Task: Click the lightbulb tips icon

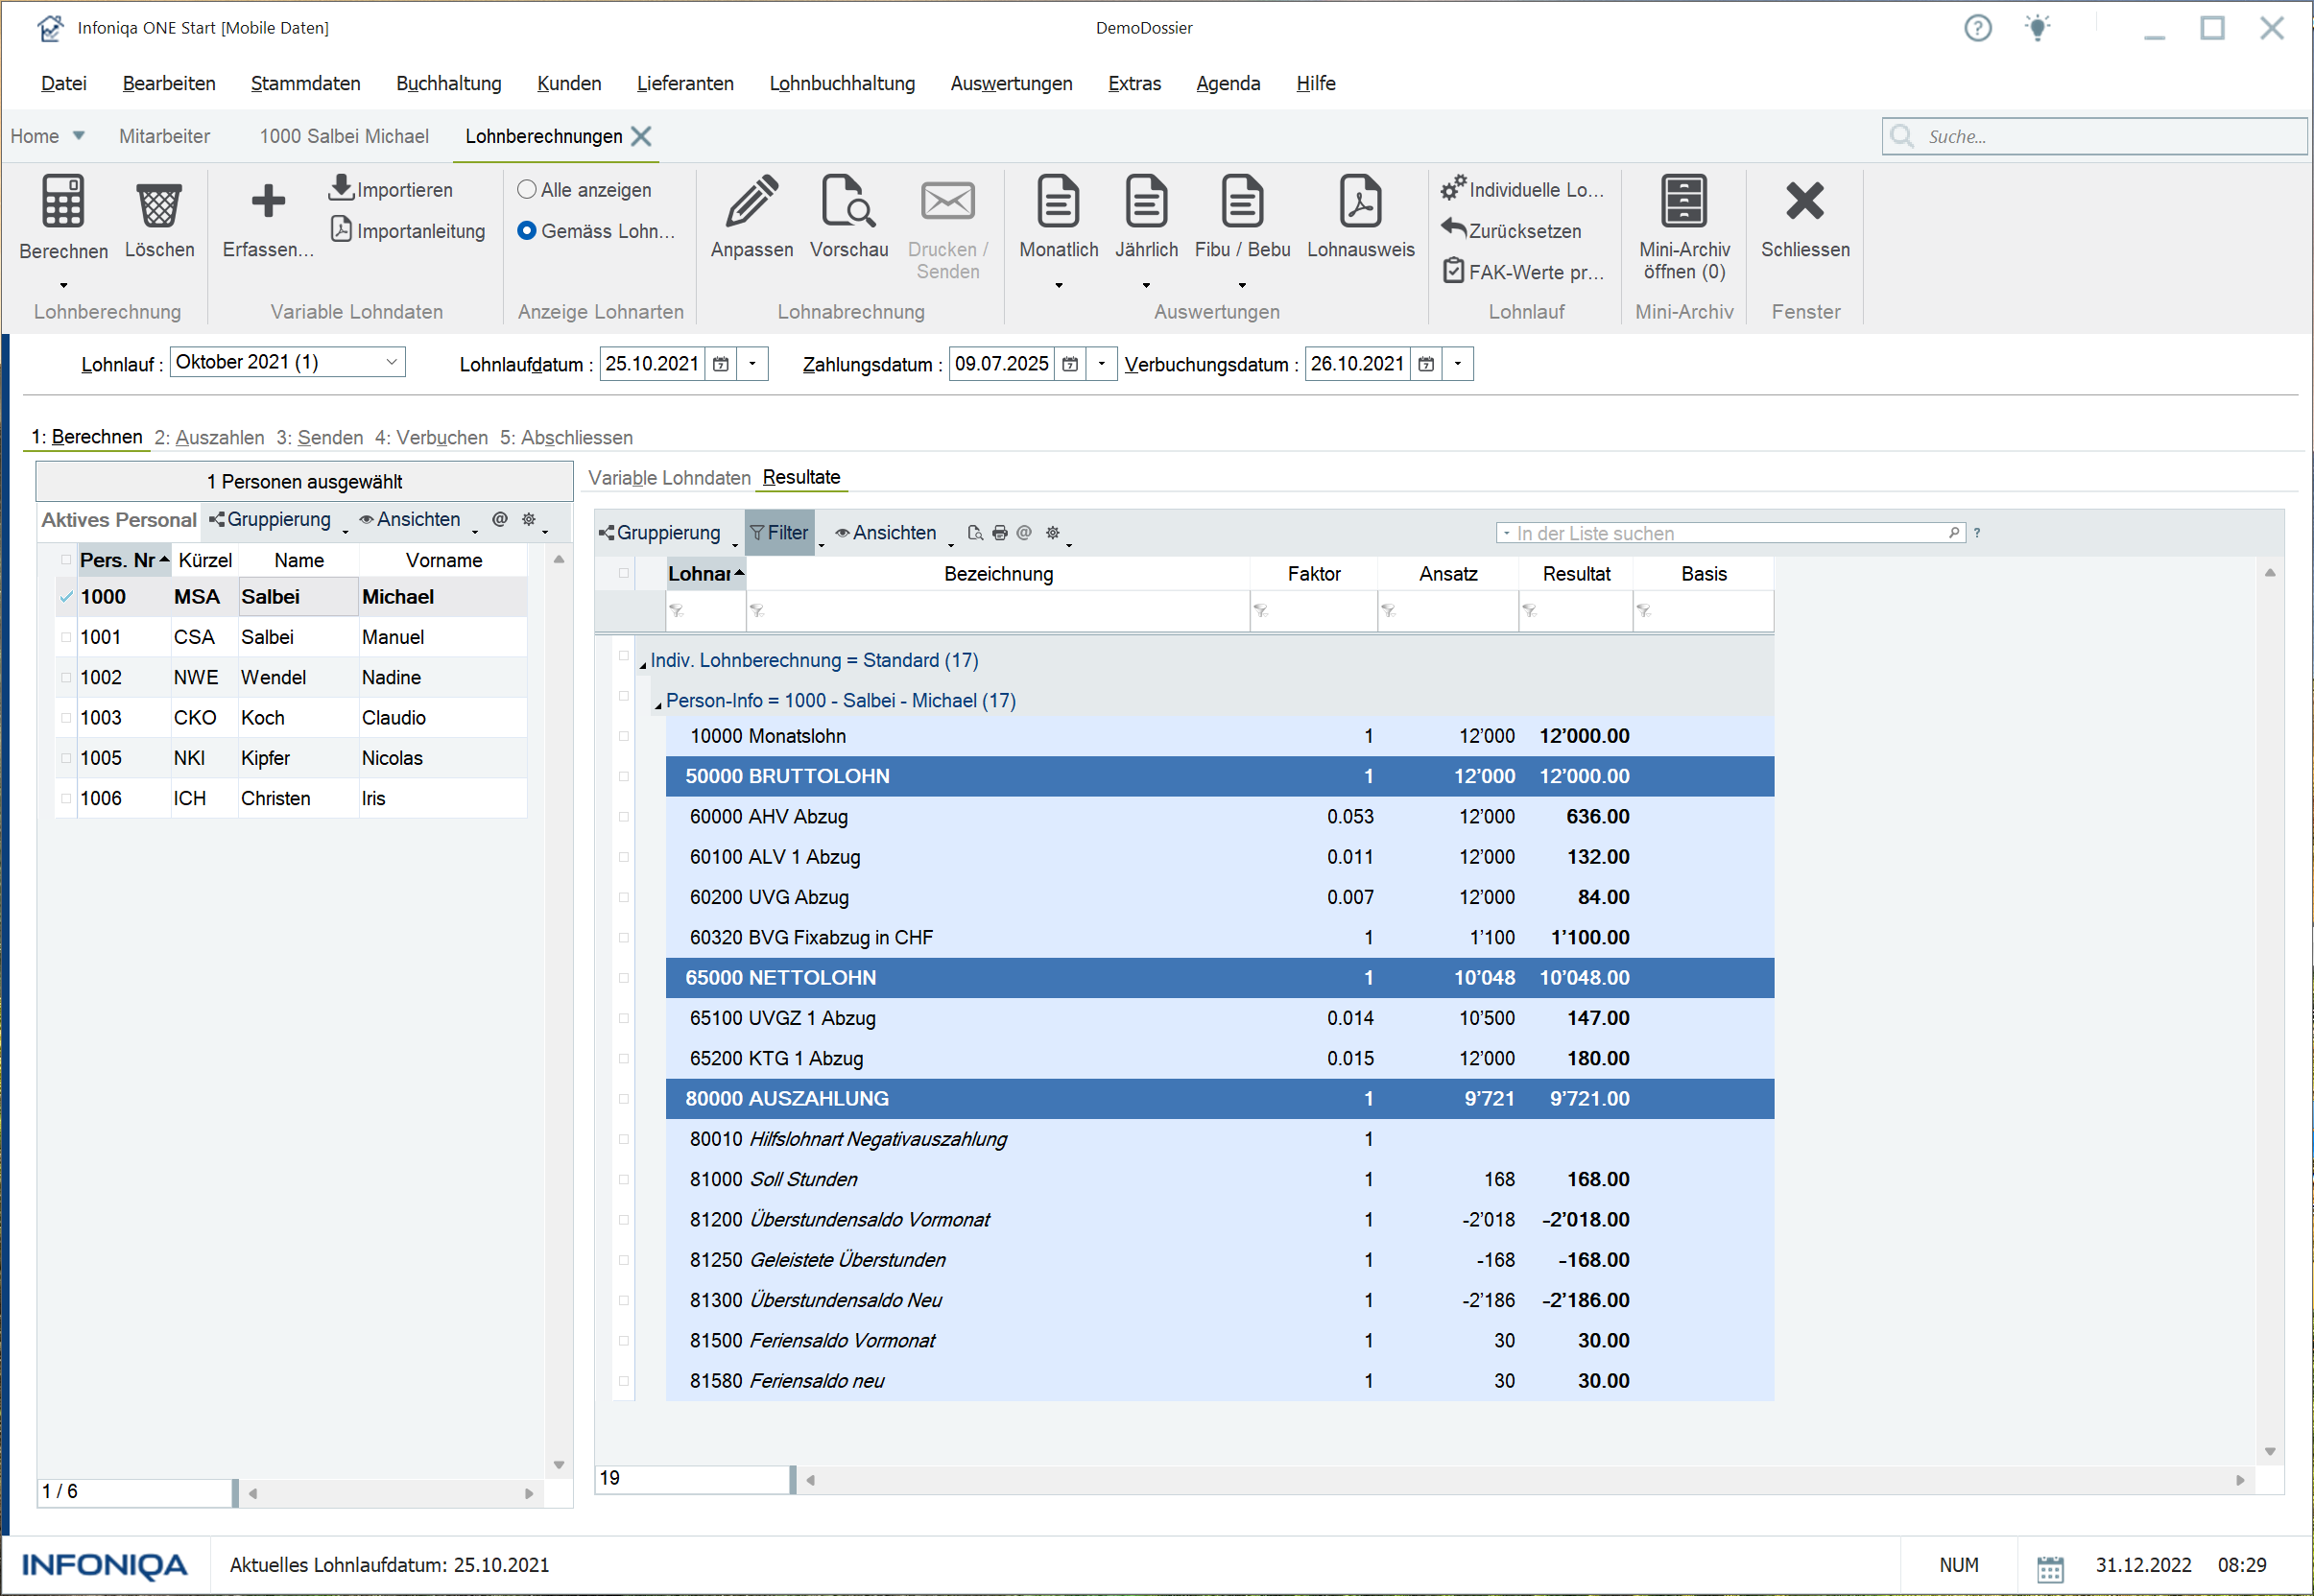Action: pyautogui.click(x=2037, y=28)
